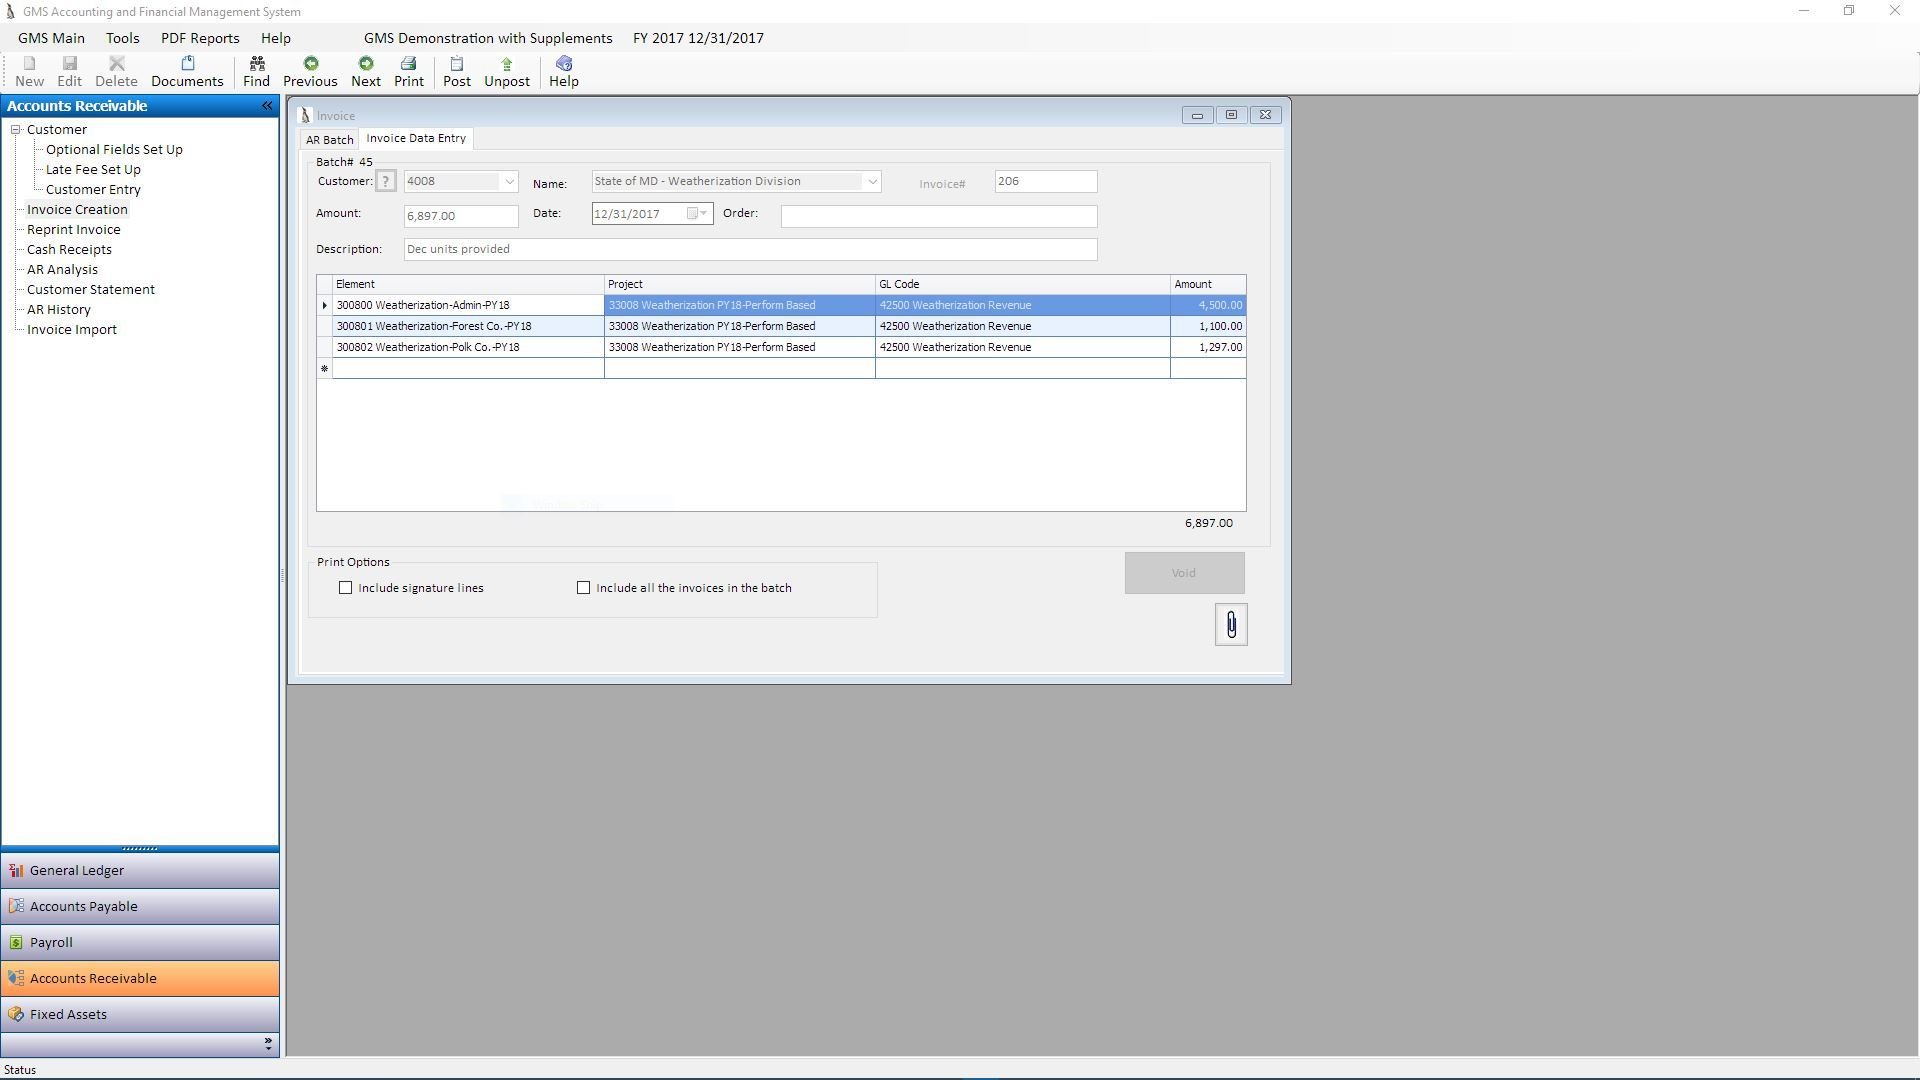This screenshot has width=1920, height=1080.
Task: Check Include all invoices in batch
Action: [x=584, y=588]
